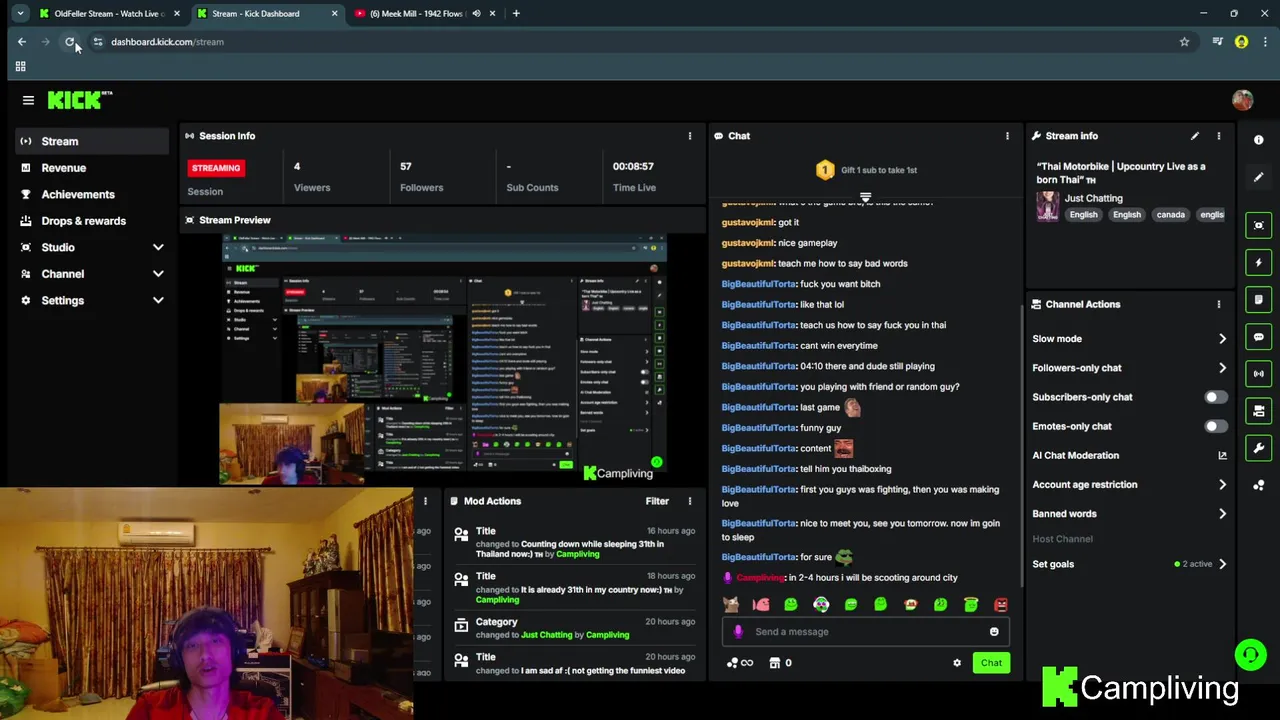Enable Subscribers-only chat toggle
The image size is (1280, 720).
[x=1215, y=397]
